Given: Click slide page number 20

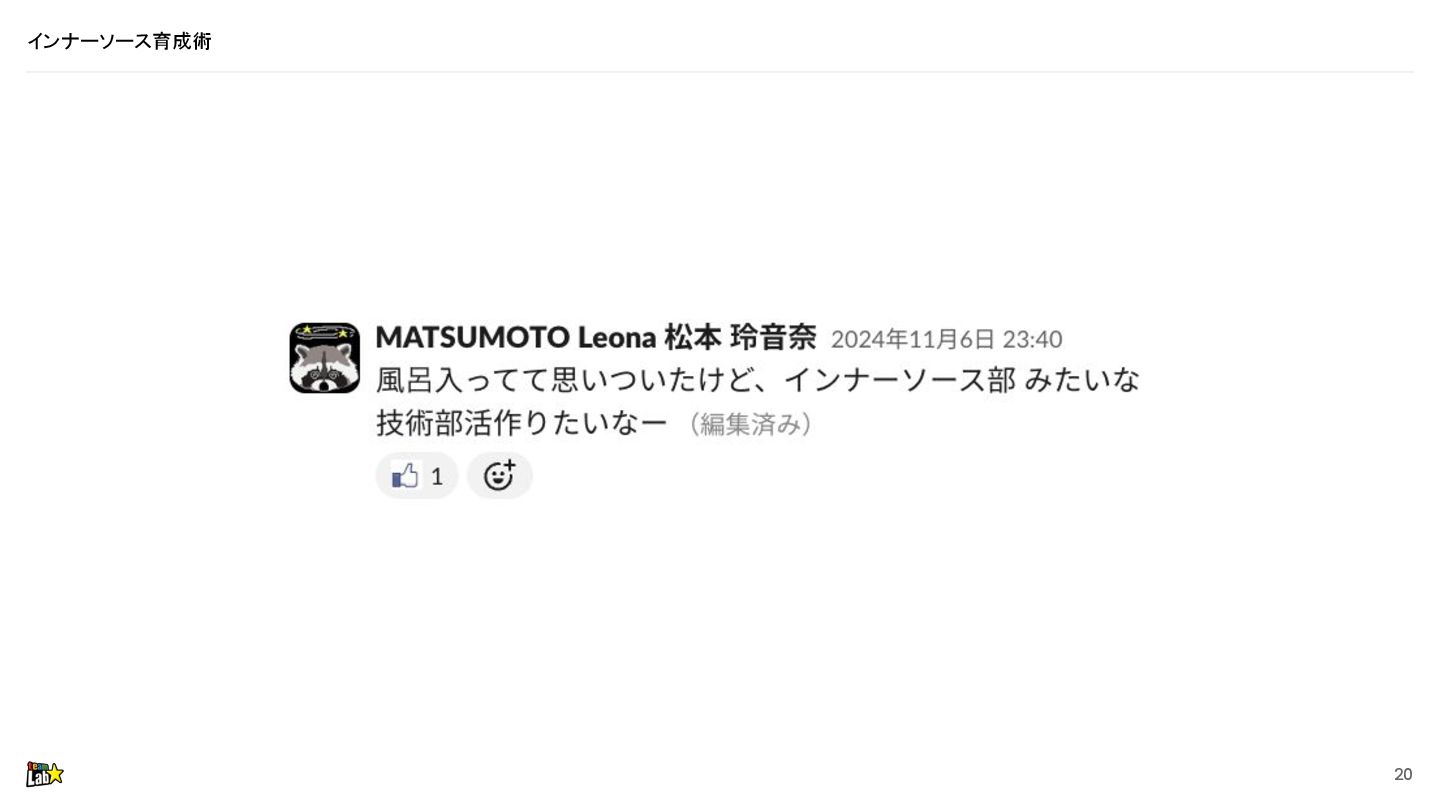Looking at the screenshot, I should pos(1403,774).
